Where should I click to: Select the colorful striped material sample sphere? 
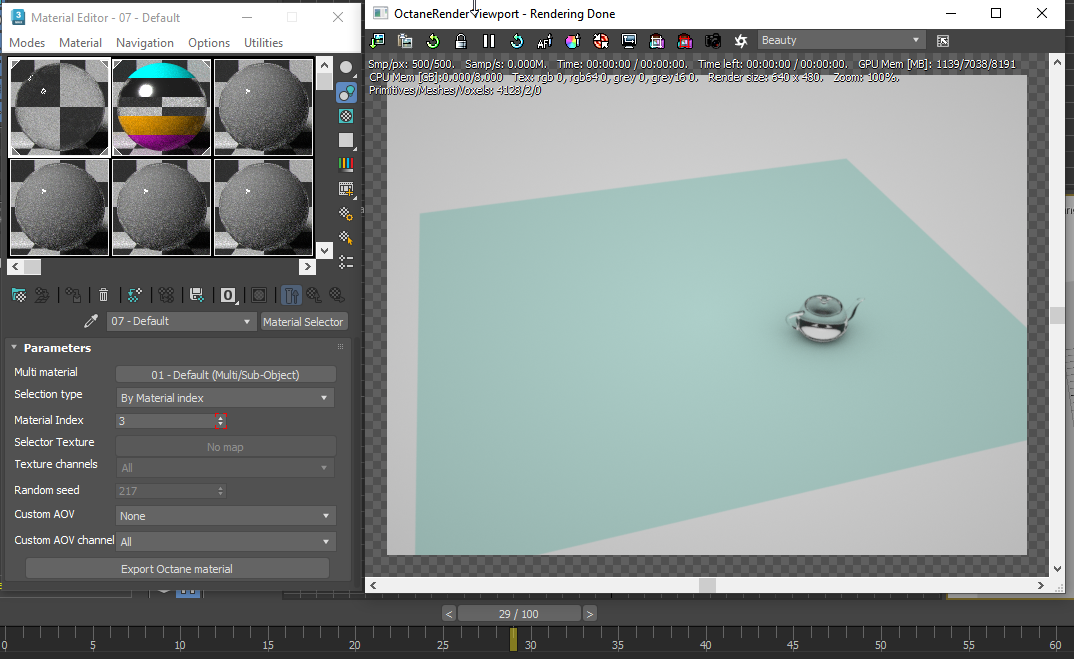point(162,107)
